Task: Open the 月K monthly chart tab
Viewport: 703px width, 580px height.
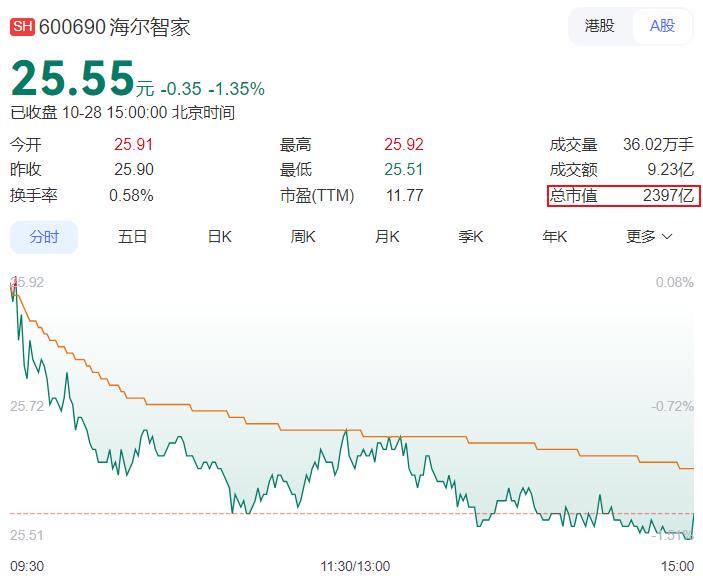Action: (387, 237)
